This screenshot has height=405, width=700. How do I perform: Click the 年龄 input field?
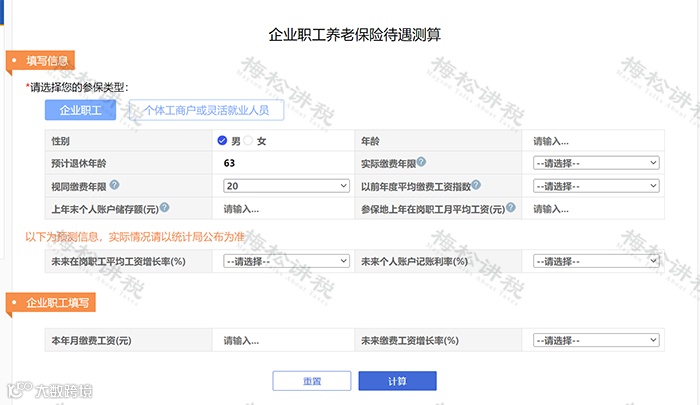(x=593, y=141)
